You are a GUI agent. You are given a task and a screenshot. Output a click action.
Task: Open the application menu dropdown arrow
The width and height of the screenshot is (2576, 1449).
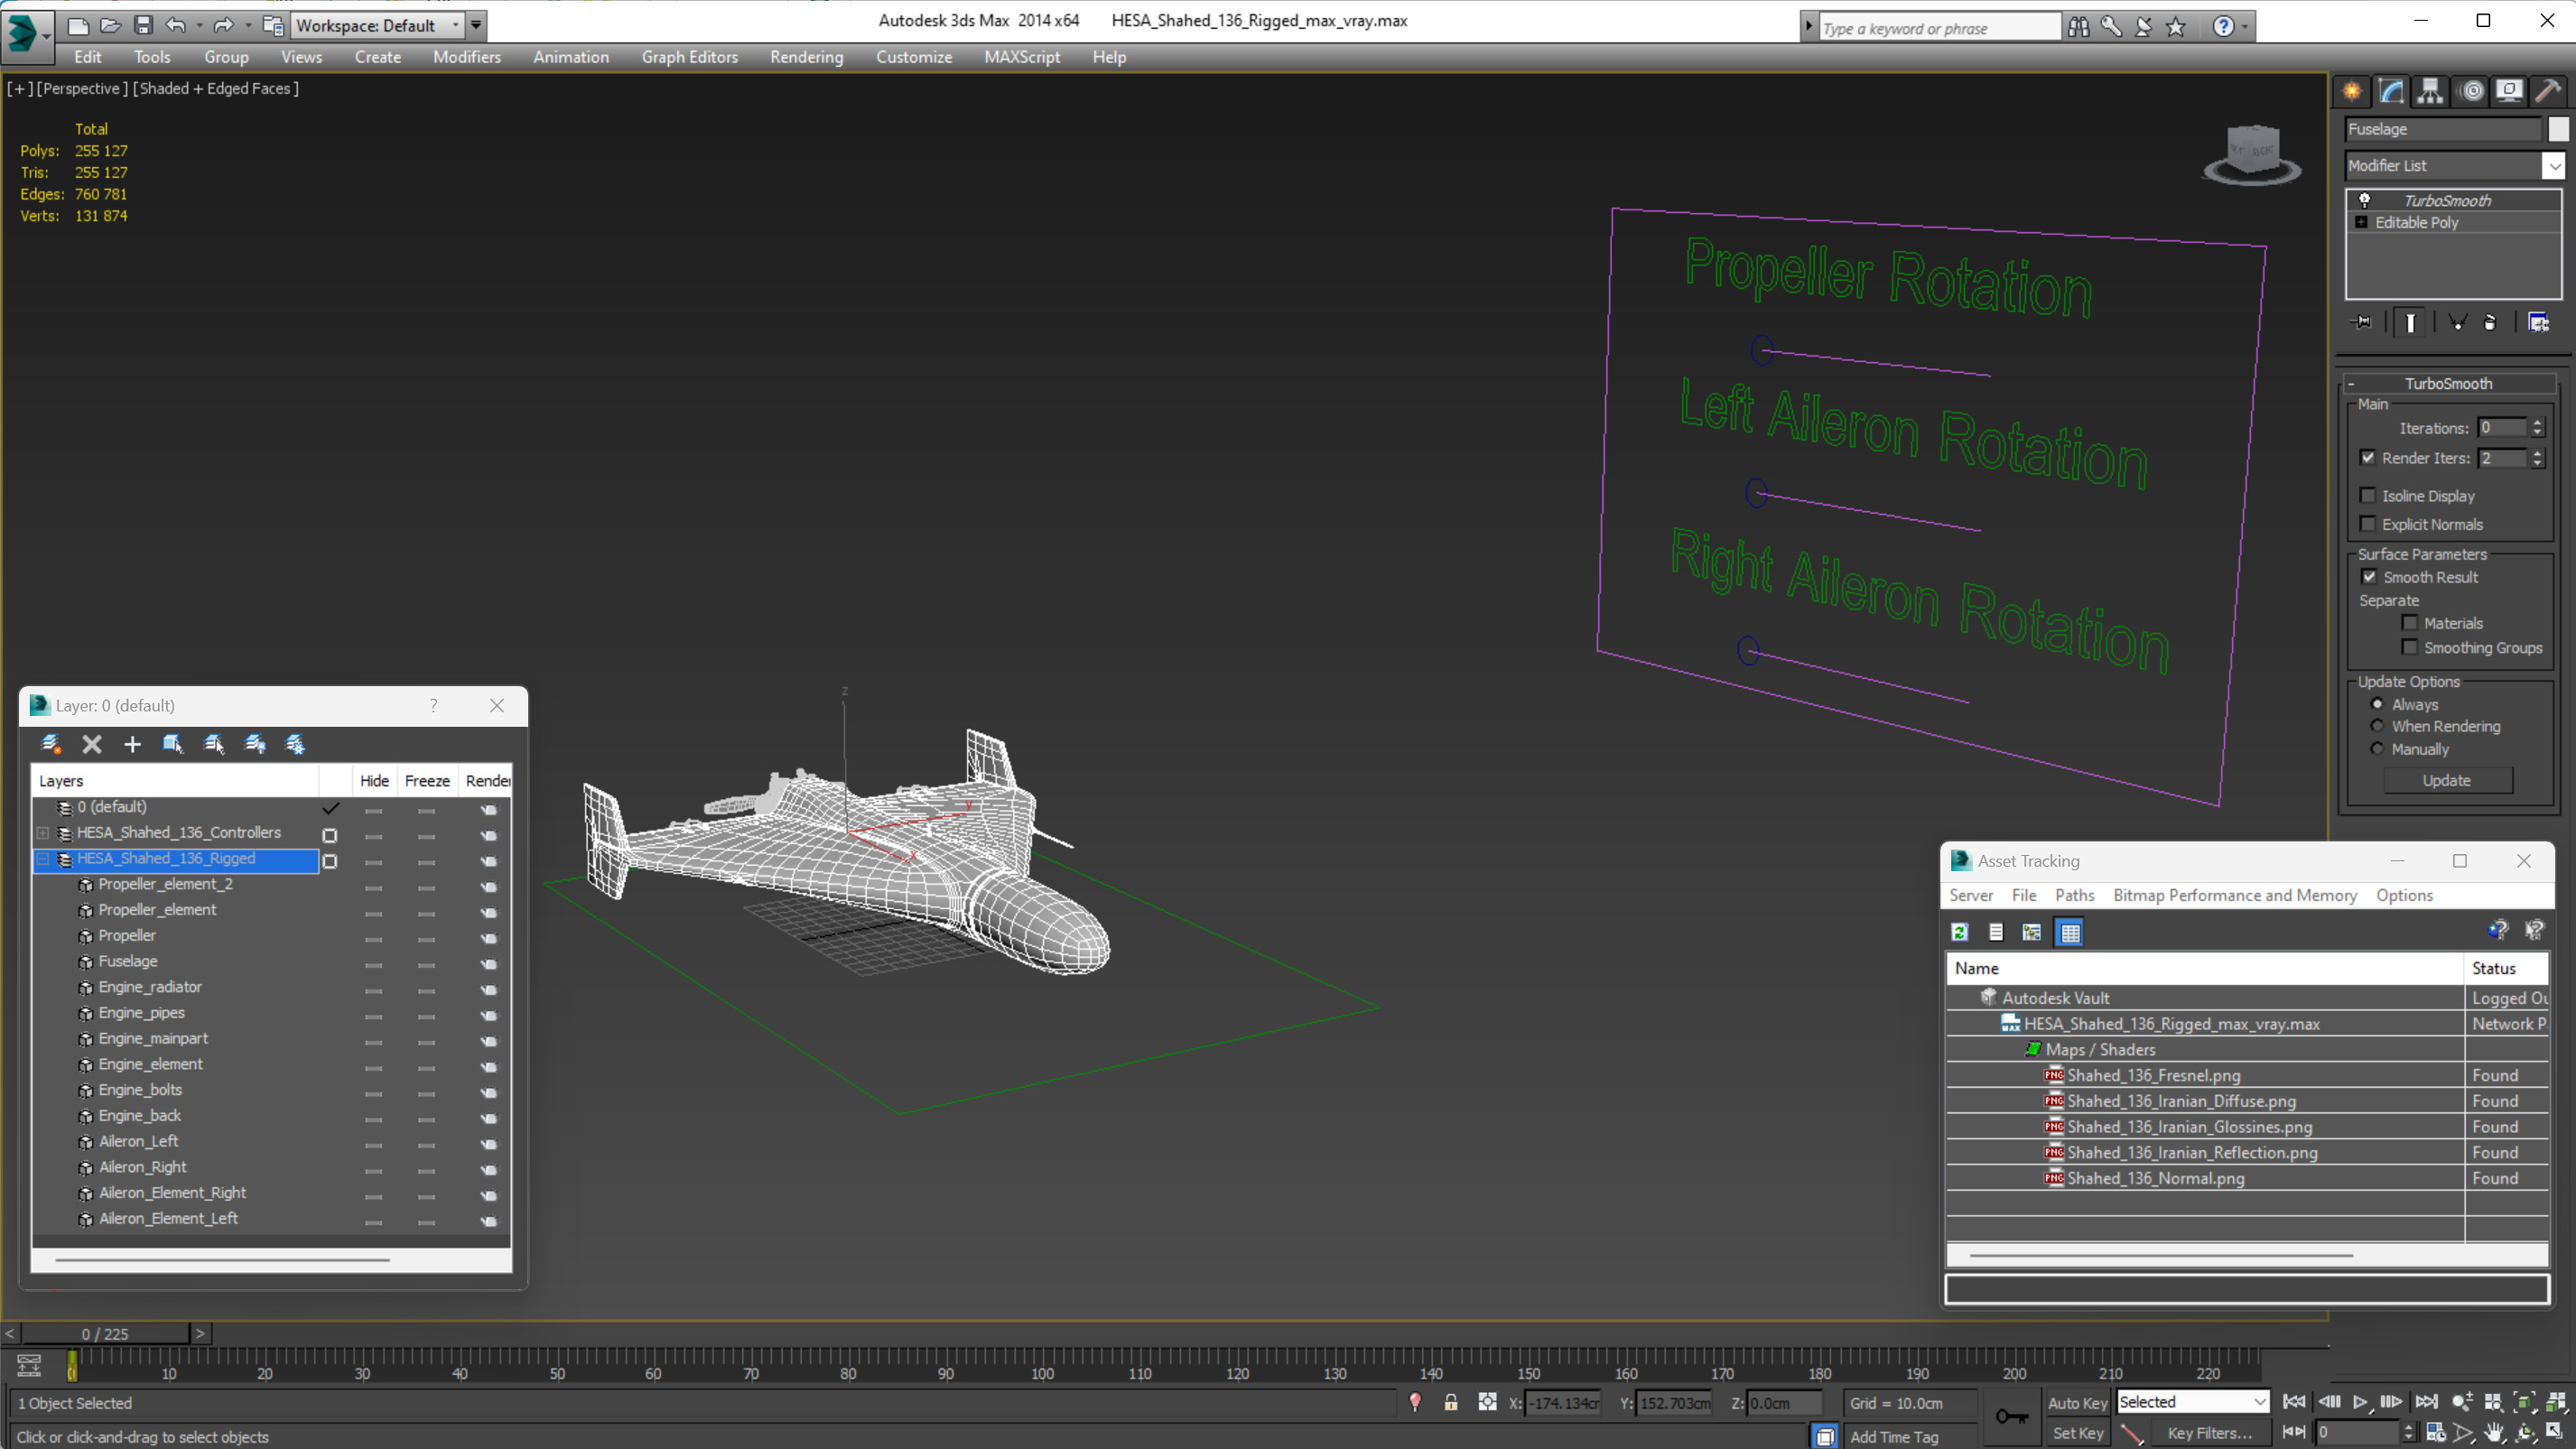click(46, 35)
